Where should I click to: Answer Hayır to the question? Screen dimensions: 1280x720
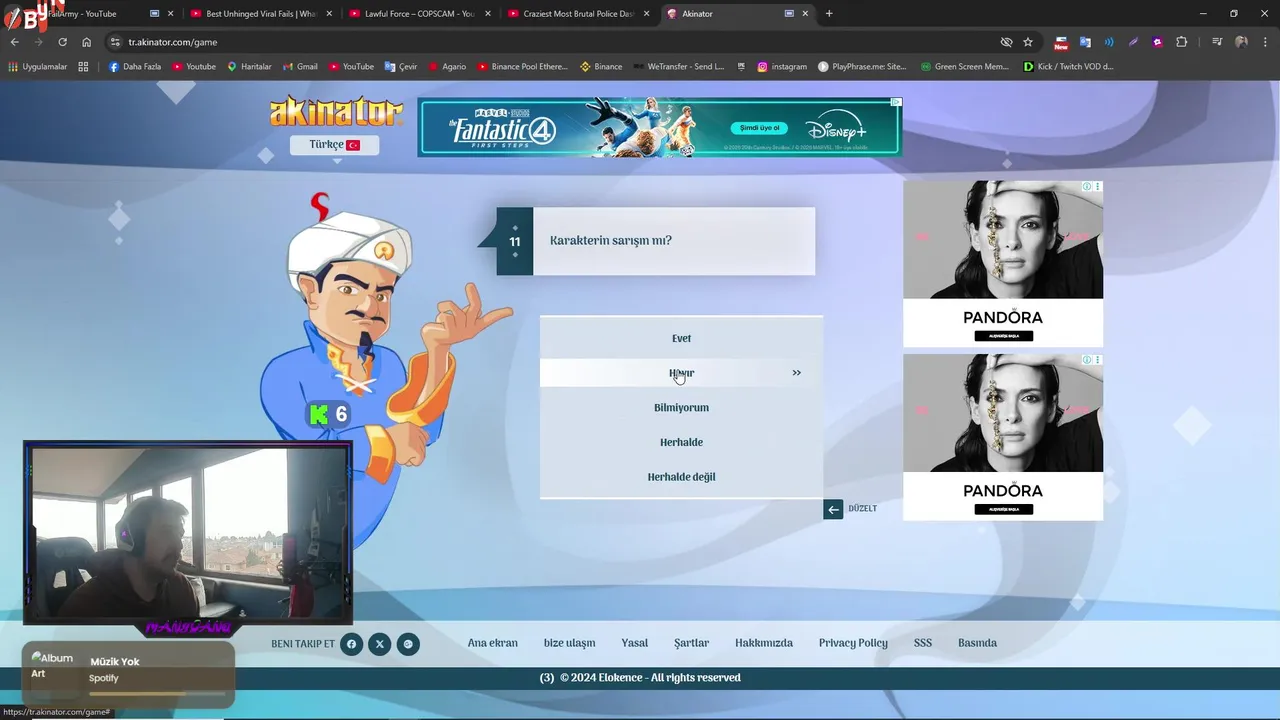click(681, 373)
